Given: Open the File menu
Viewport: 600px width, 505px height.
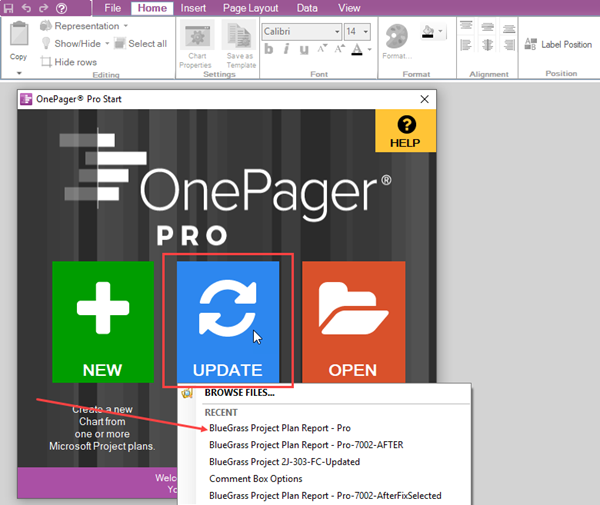Looking at the screenshot, I should click(112, 8).
